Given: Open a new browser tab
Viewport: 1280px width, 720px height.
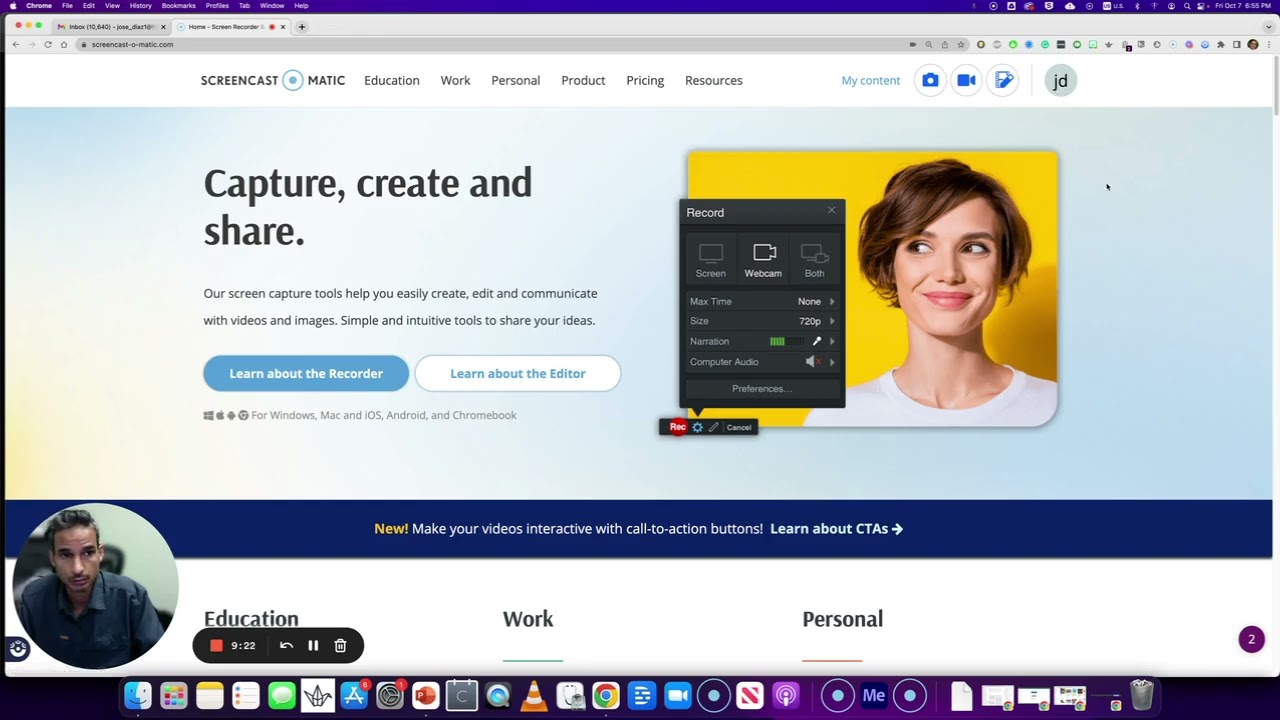Looking at the screenshot, I should pyautogui.click(x=302, y=27).
